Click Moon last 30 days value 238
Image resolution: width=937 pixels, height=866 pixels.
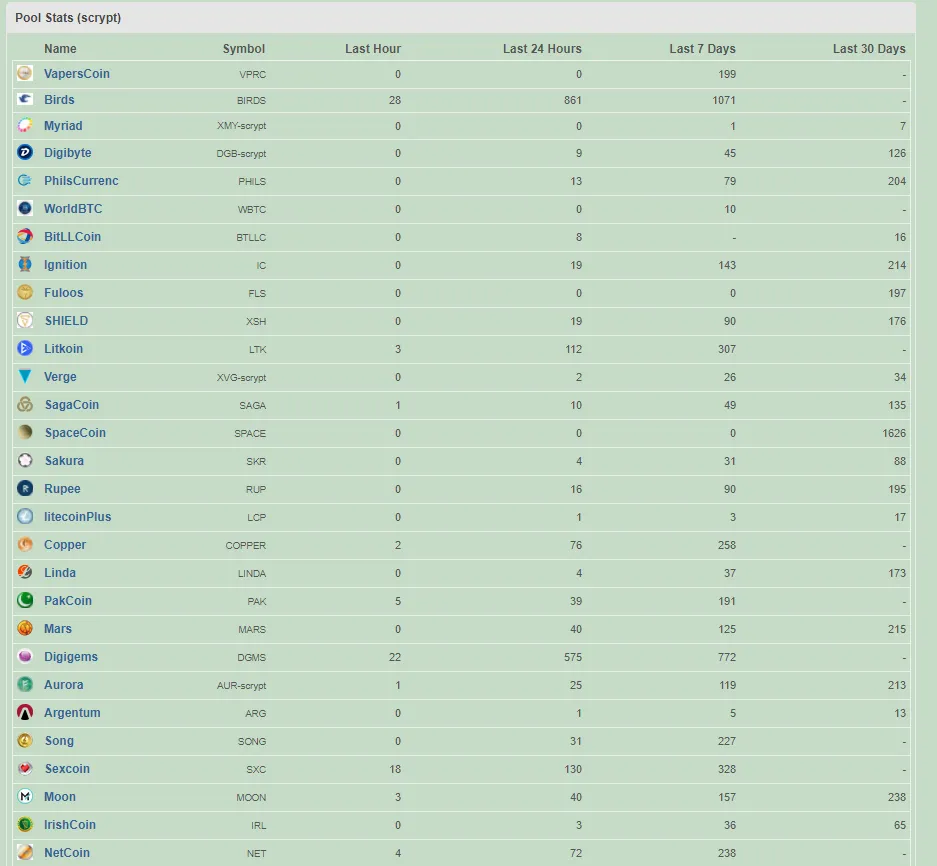point(897,797)
